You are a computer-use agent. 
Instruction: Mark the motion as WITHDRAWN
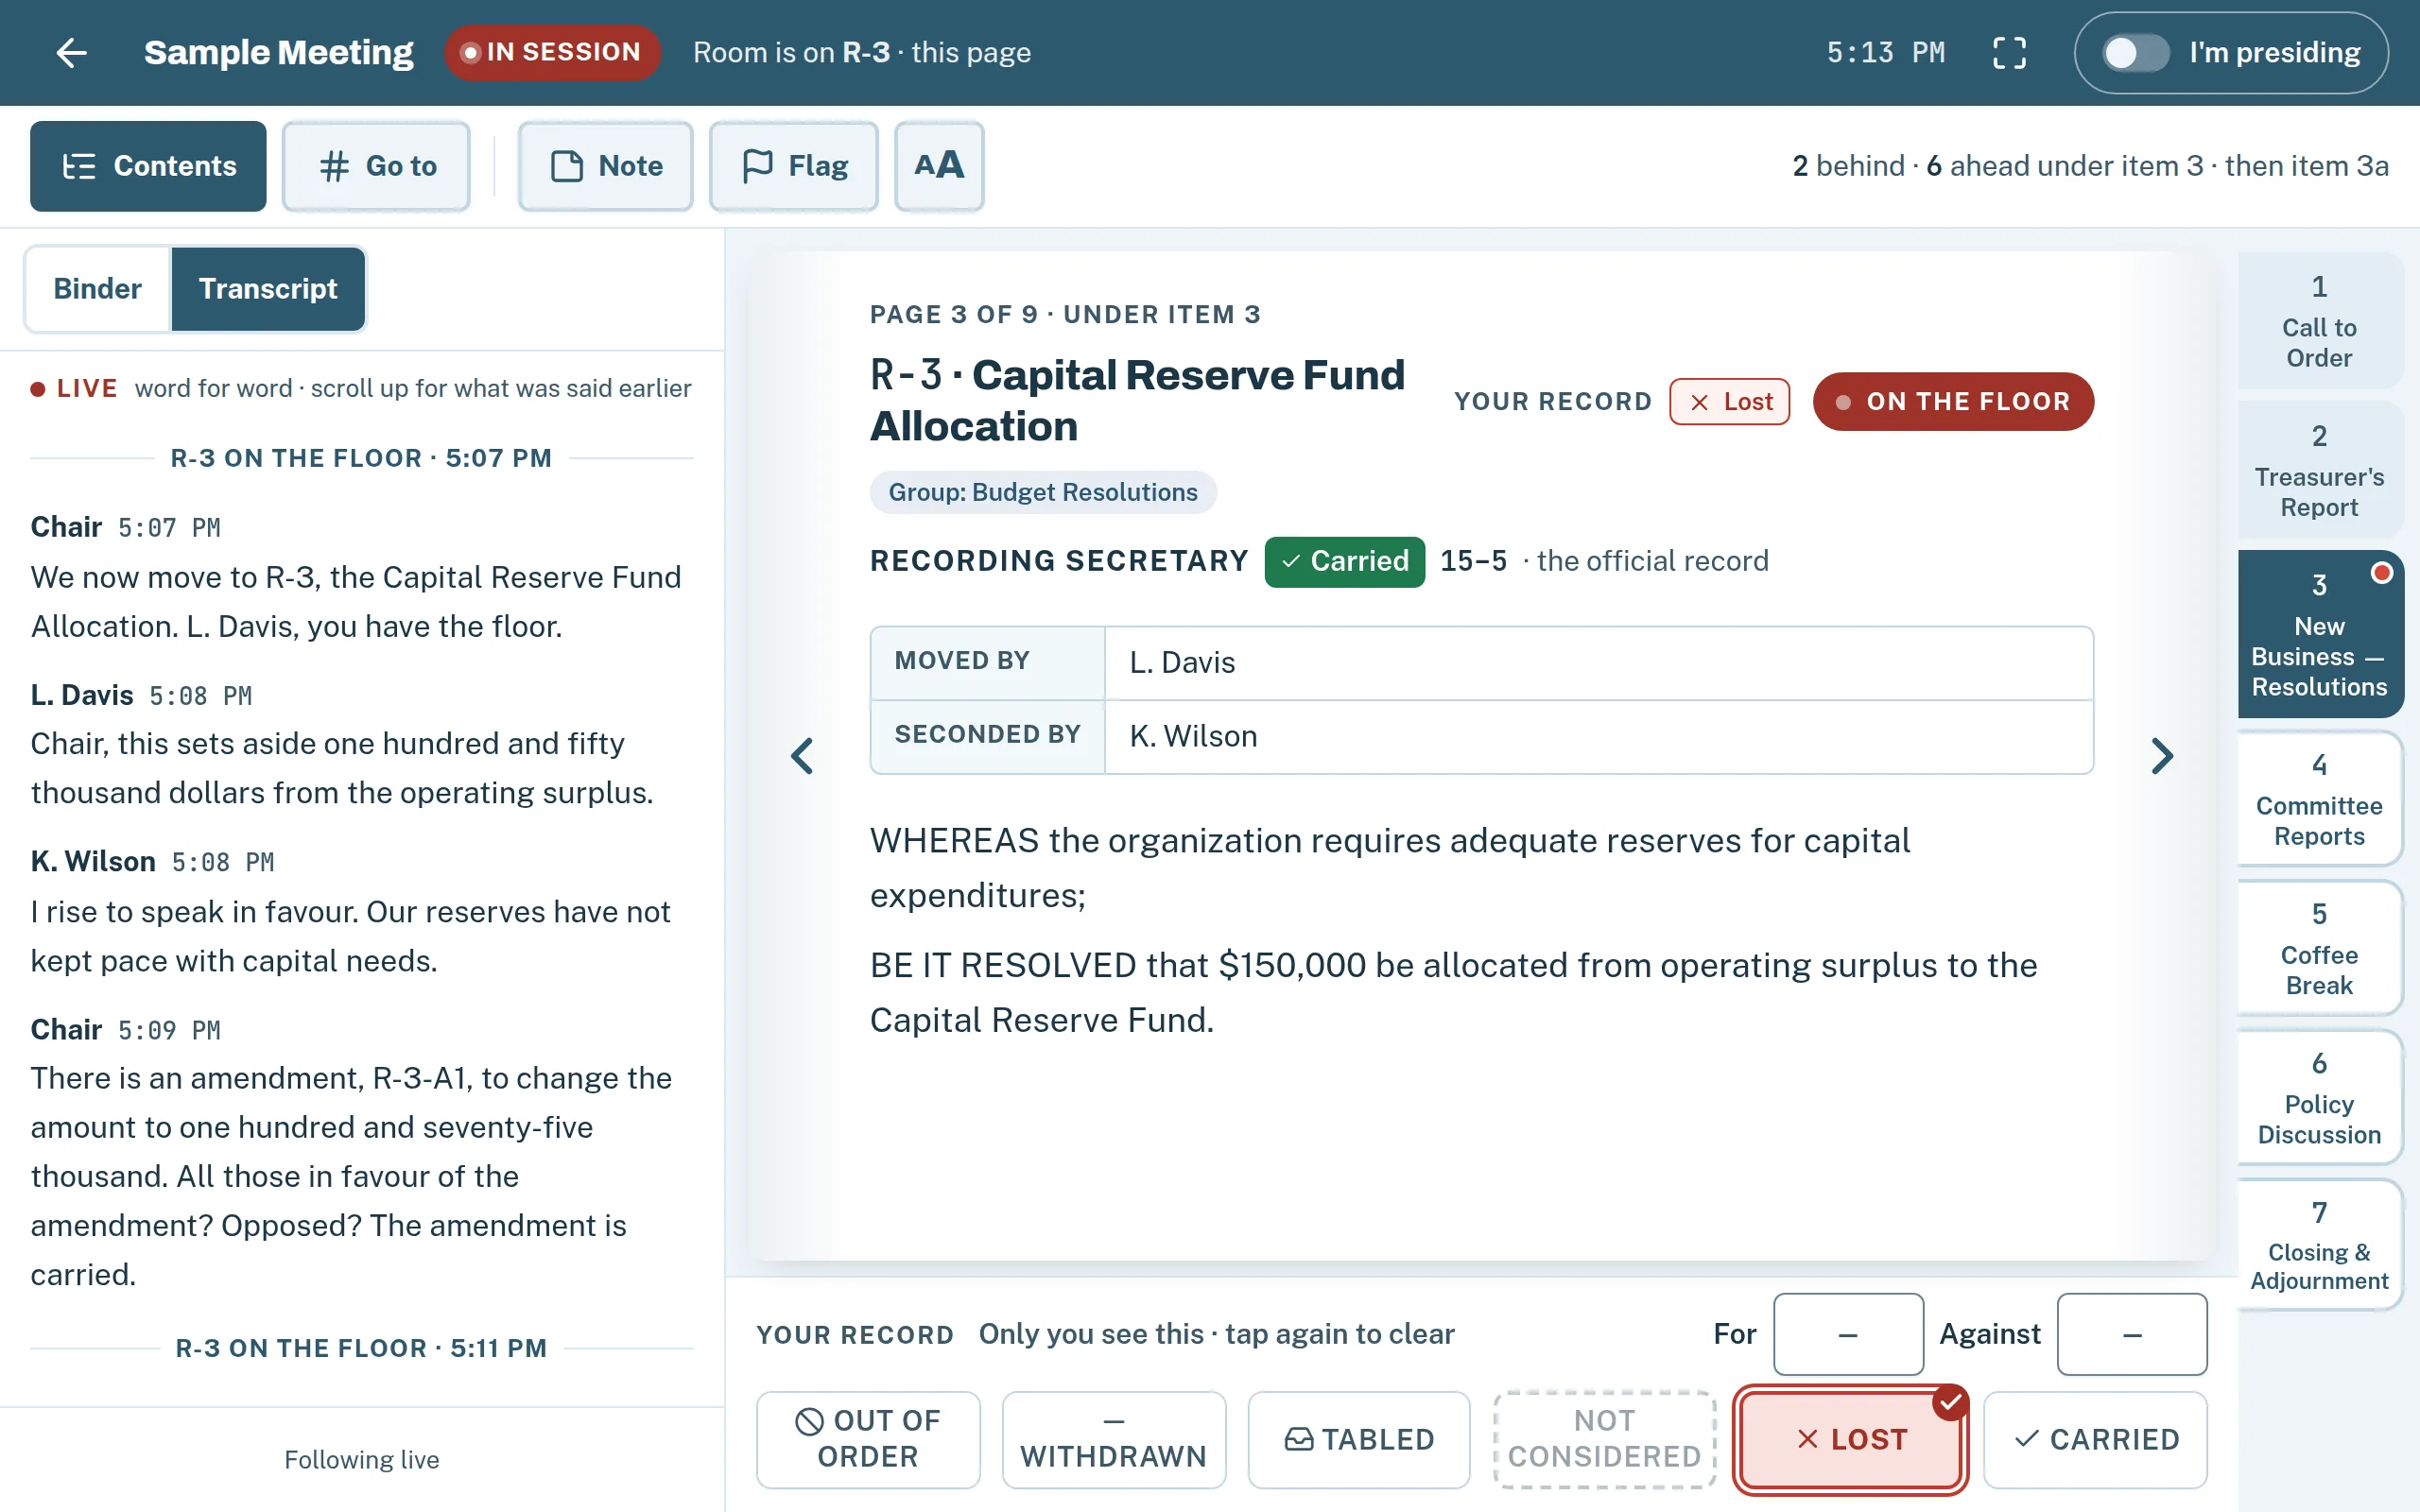tap(1114, 1439)
